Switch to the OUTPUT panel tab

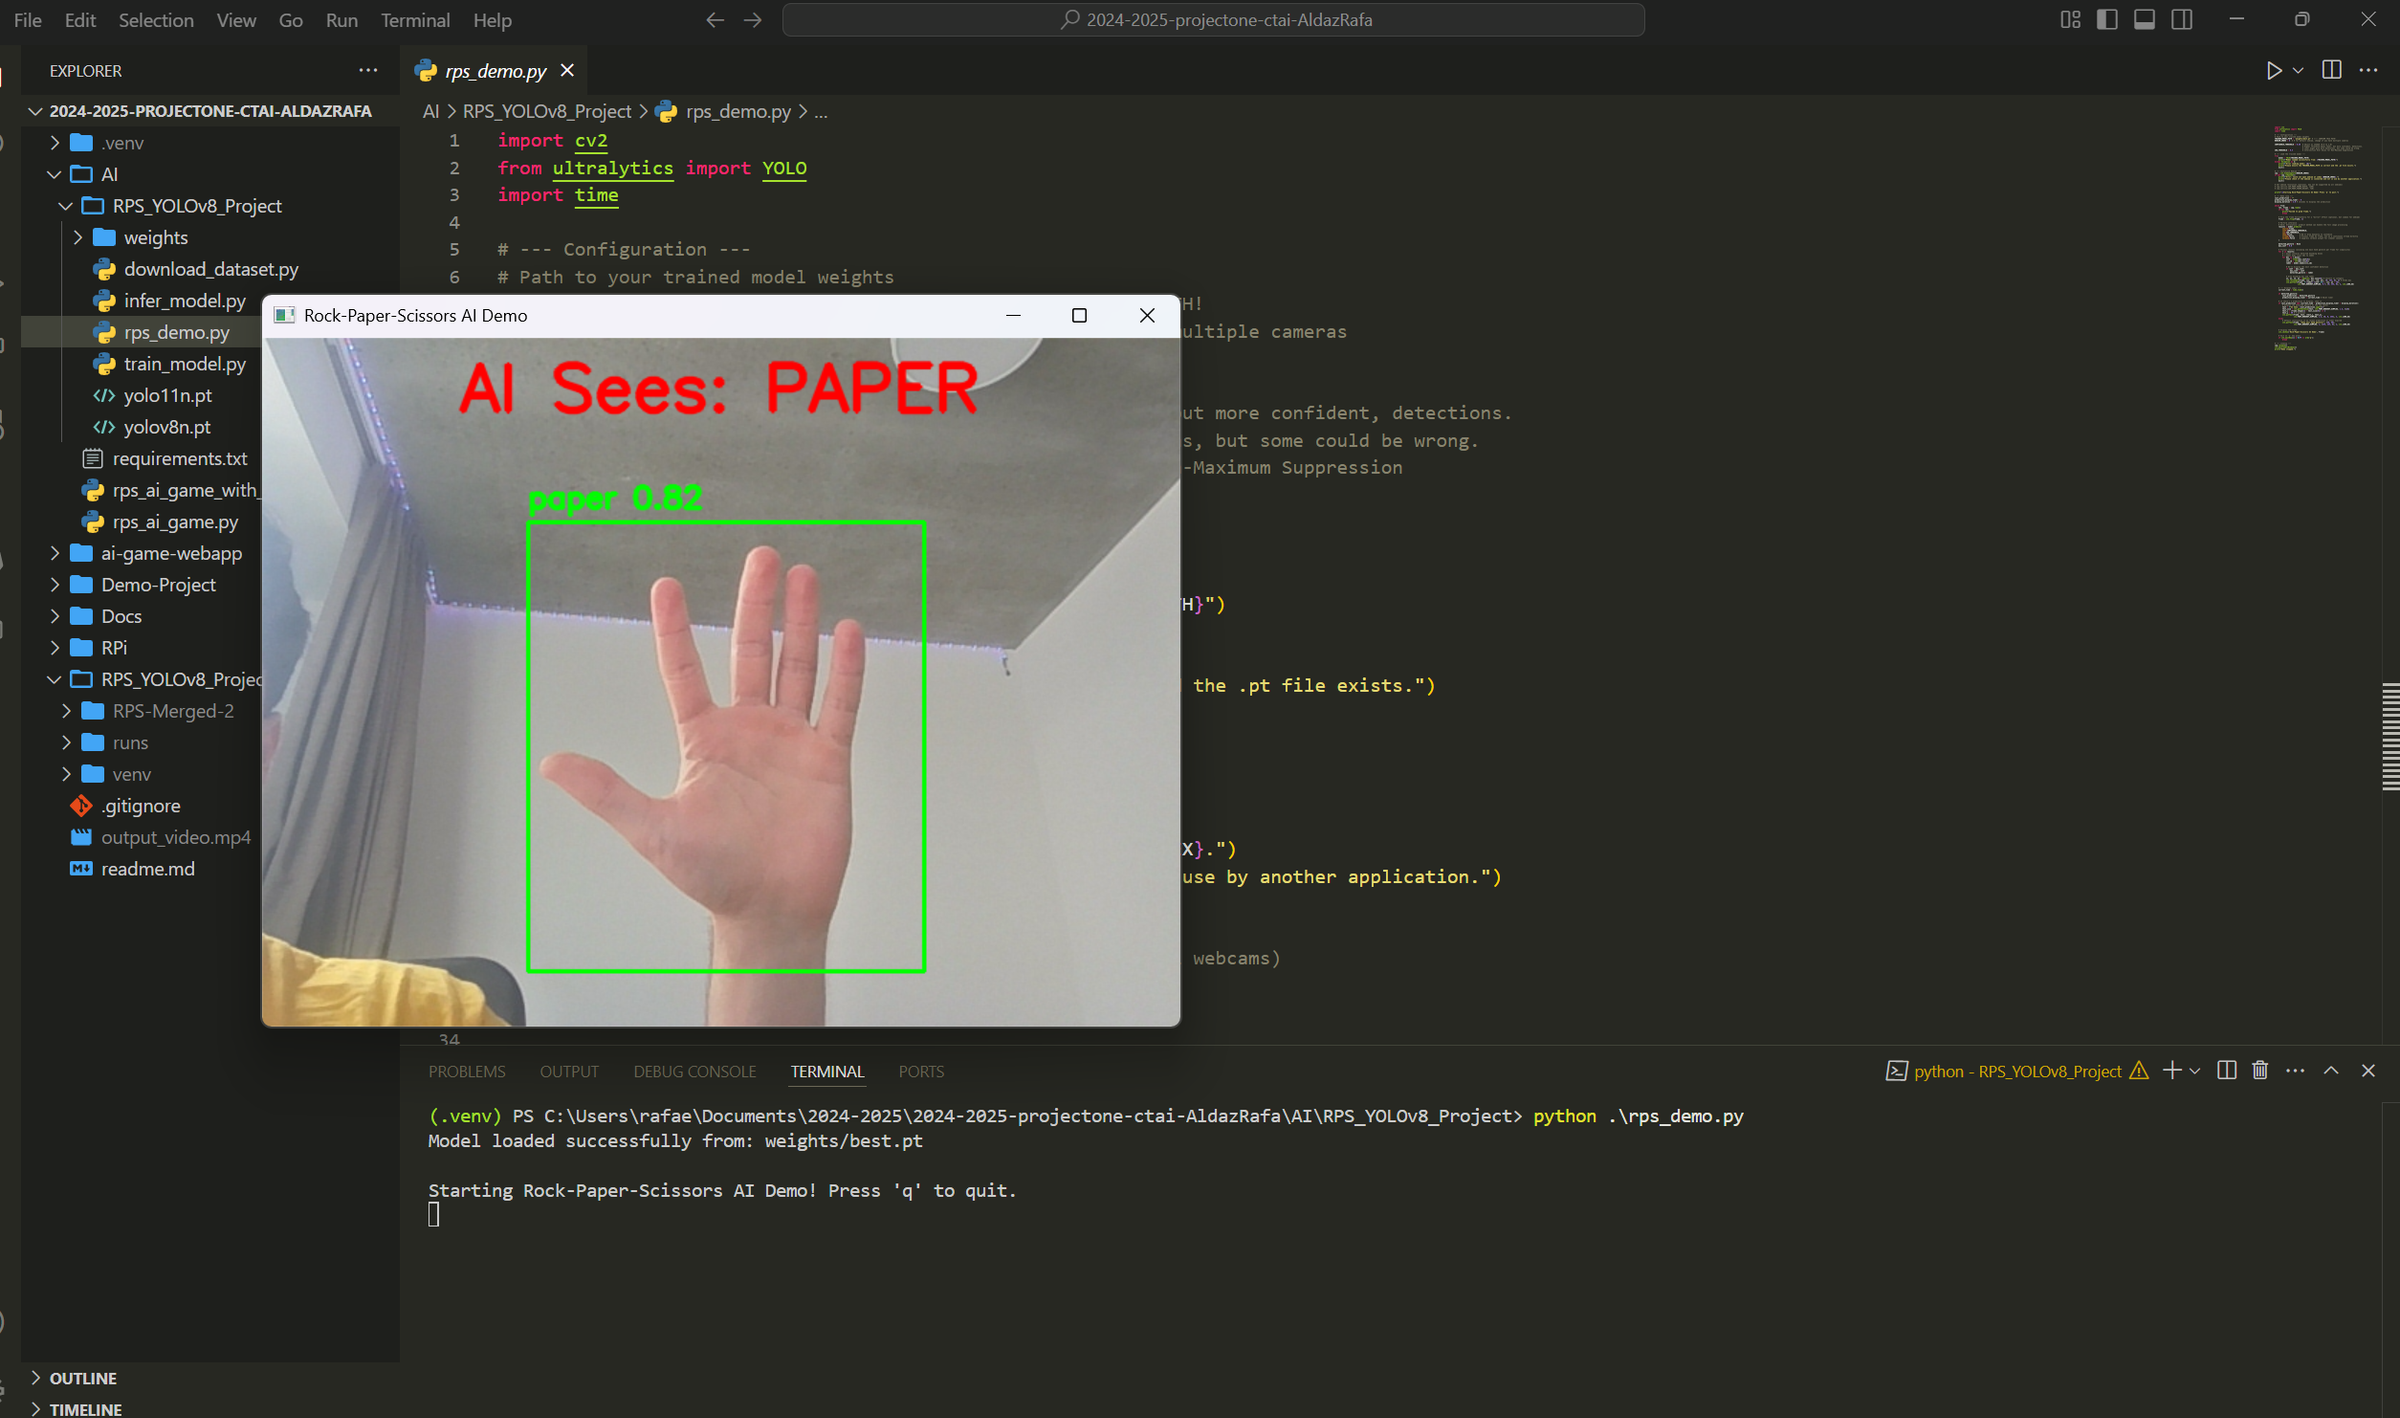pyautogui.click(x=569, y=1071)
